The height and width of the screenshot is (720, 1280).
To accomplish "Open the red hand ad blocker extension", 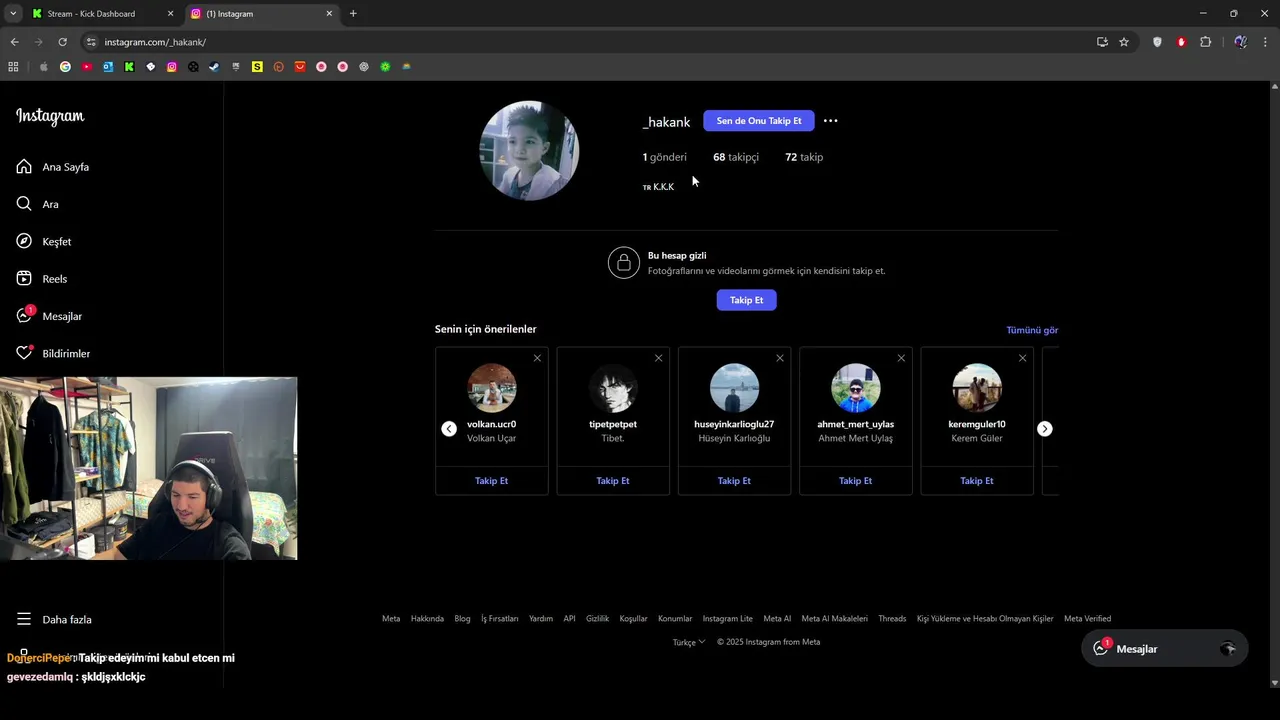I will 1181,42.
